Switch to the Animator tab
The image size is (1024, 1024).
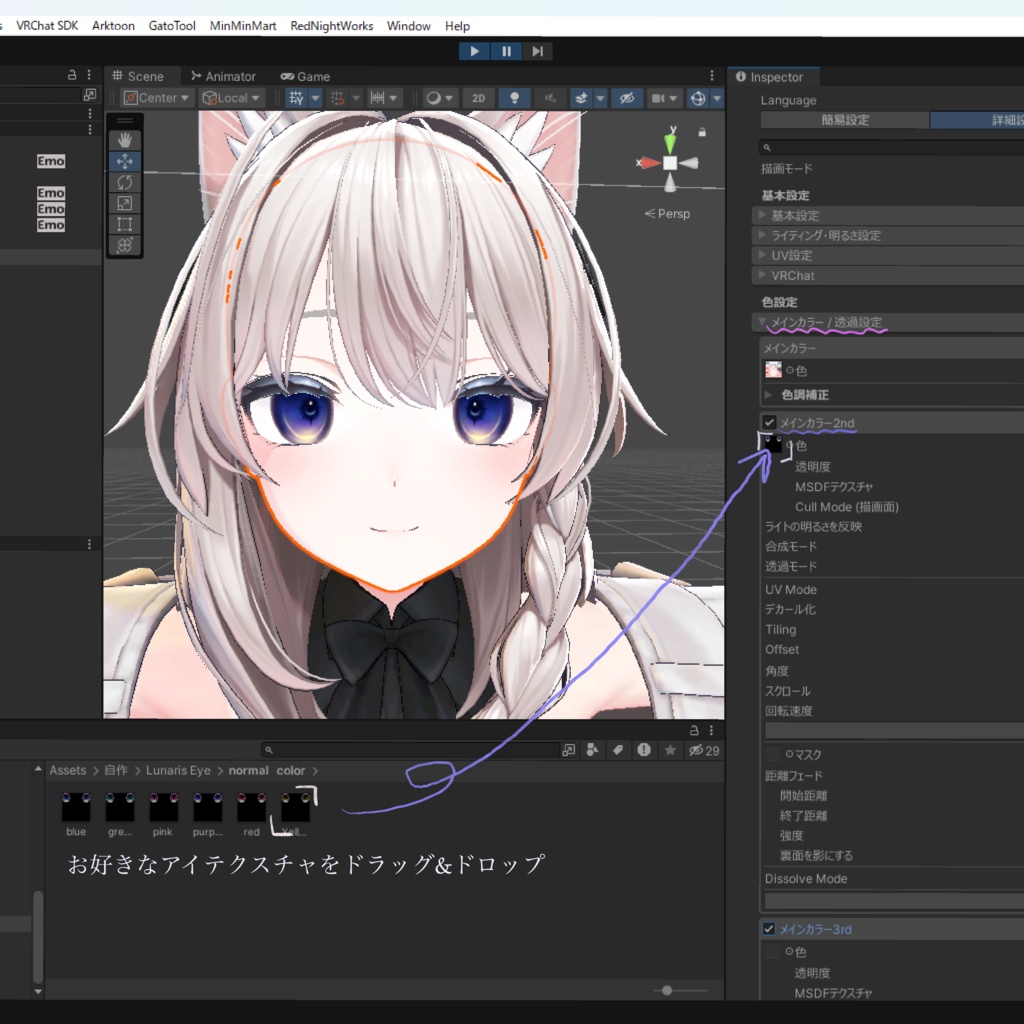tap(223, 76)
